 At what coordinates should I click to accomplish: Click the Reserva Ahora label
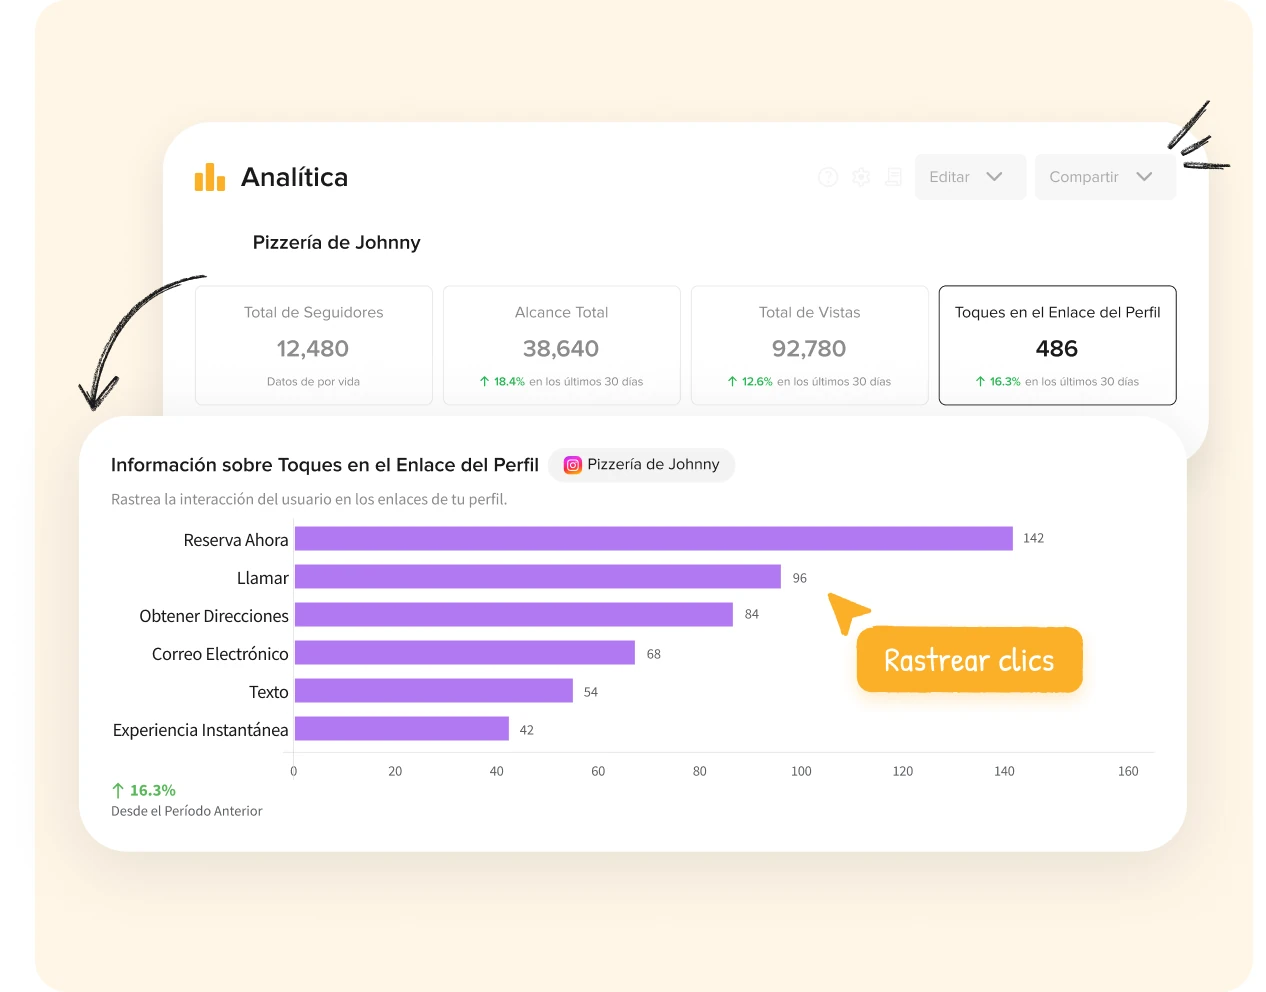236,540
